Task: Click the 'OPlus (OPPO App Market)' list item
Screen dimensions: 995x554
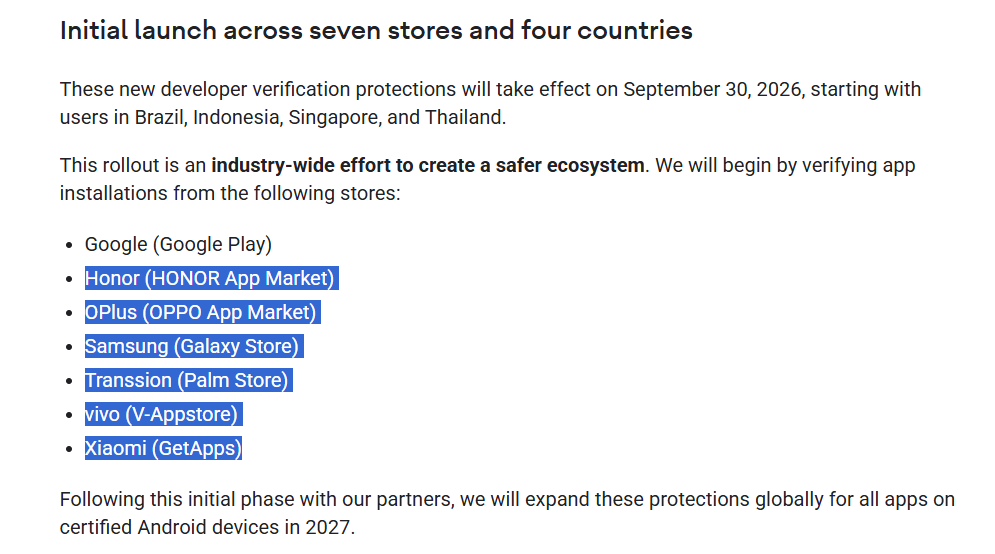Action: [x=201, y=312]
